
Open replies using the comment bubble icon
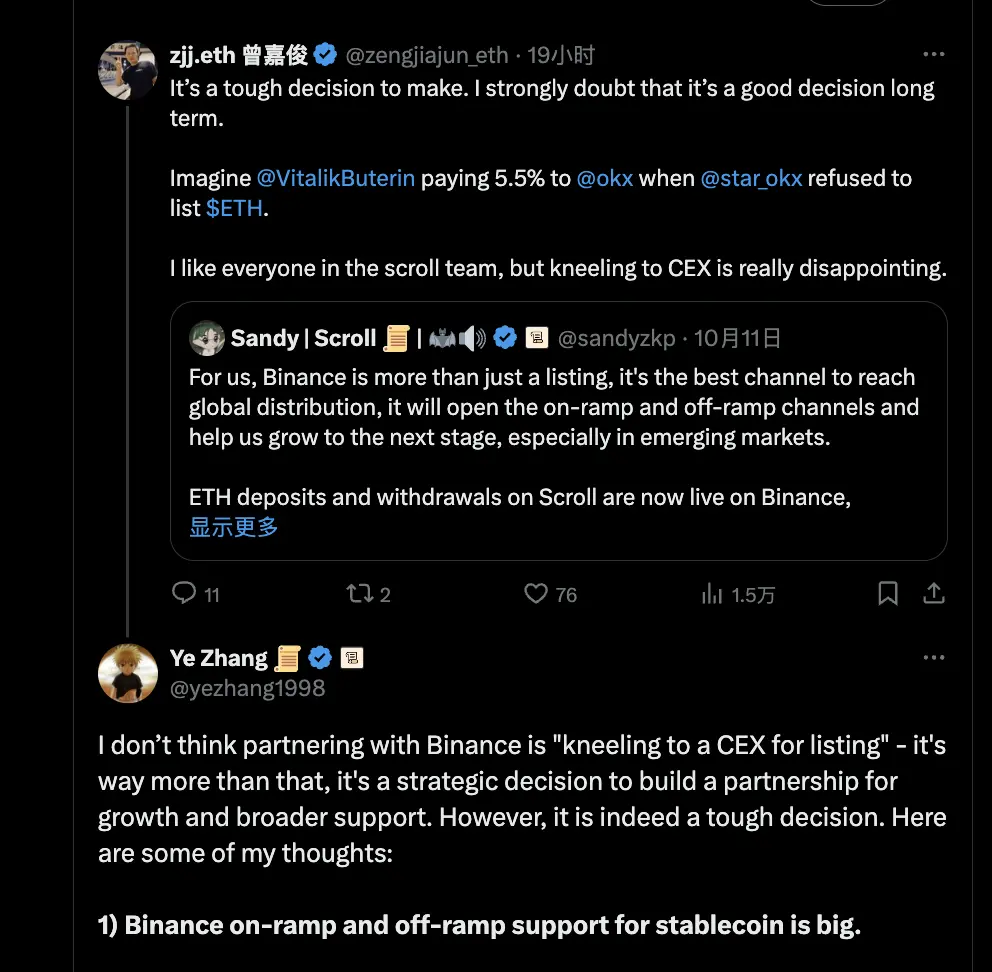(x=186, y=594)
